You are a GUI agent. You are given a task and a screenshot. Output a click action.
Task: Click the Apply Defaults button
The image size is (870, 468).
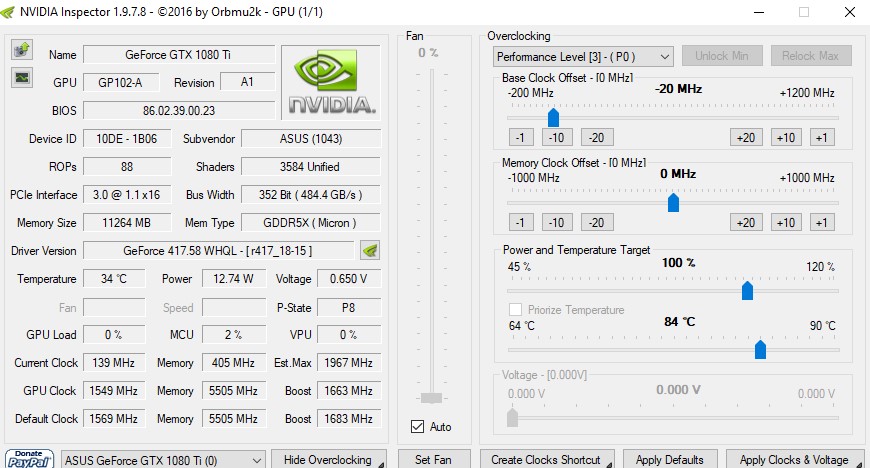click(670, 460)
